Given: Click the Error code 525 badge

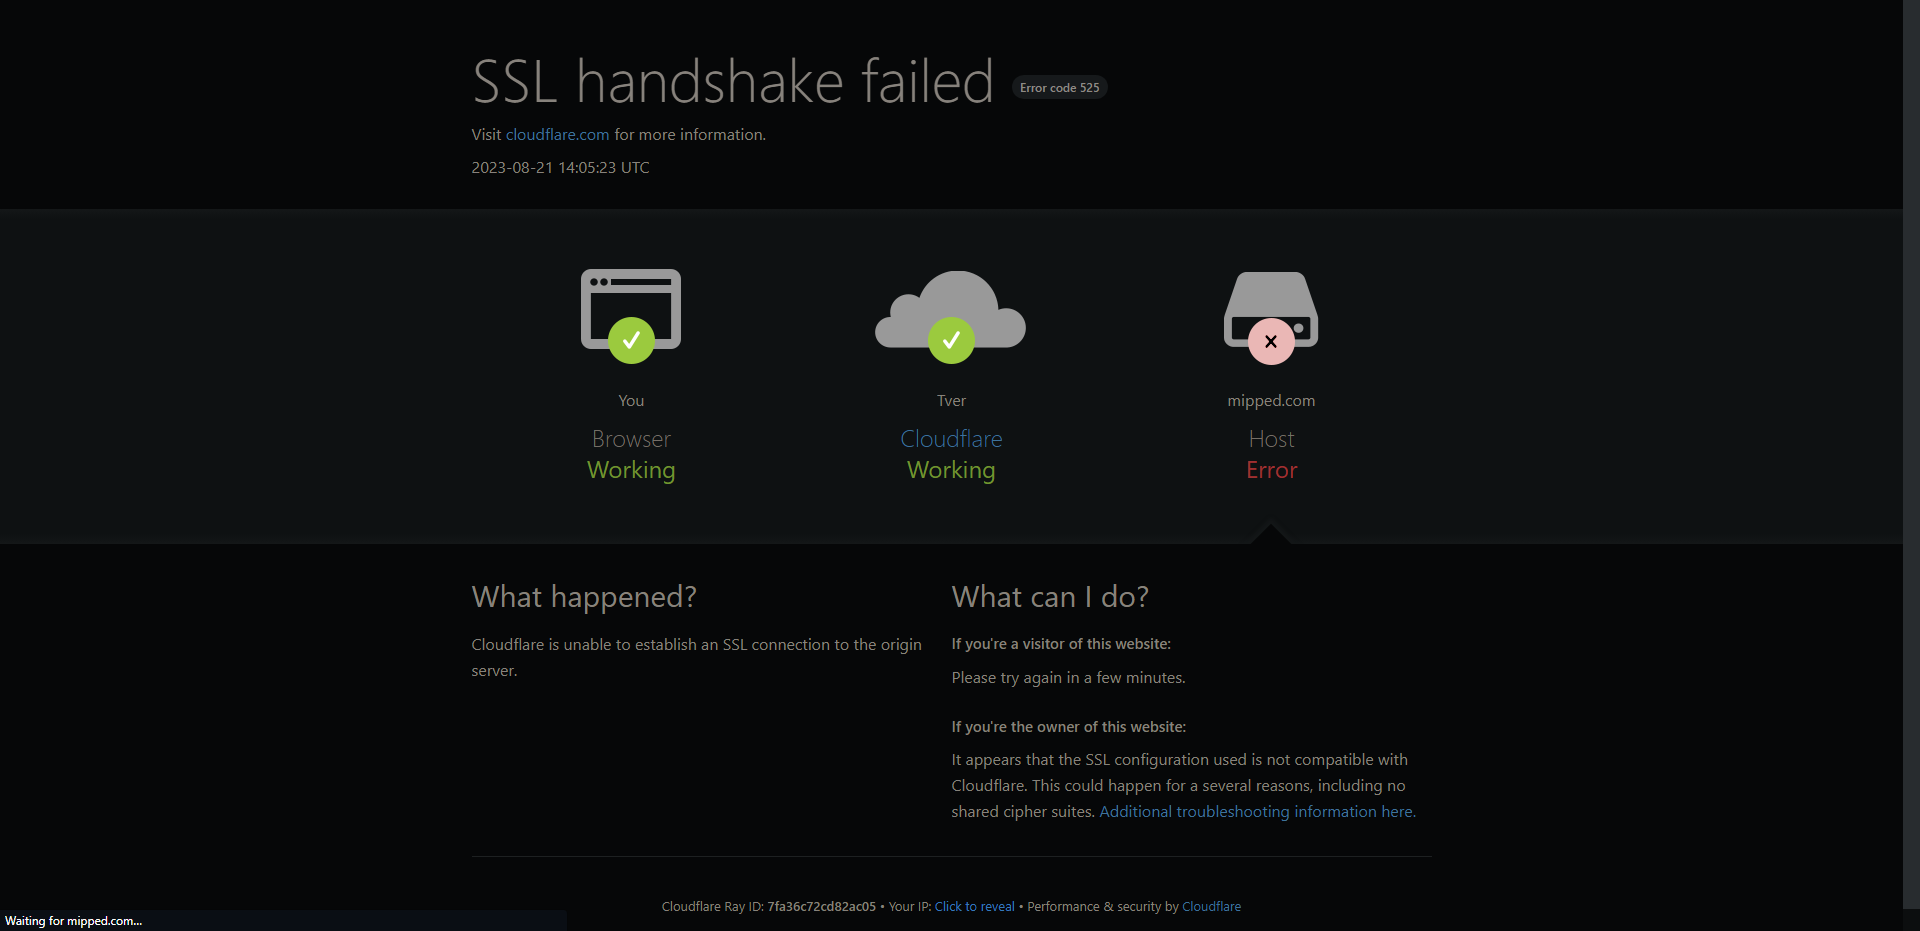Looking at the screenshot, I should (x=1060, y=88).
